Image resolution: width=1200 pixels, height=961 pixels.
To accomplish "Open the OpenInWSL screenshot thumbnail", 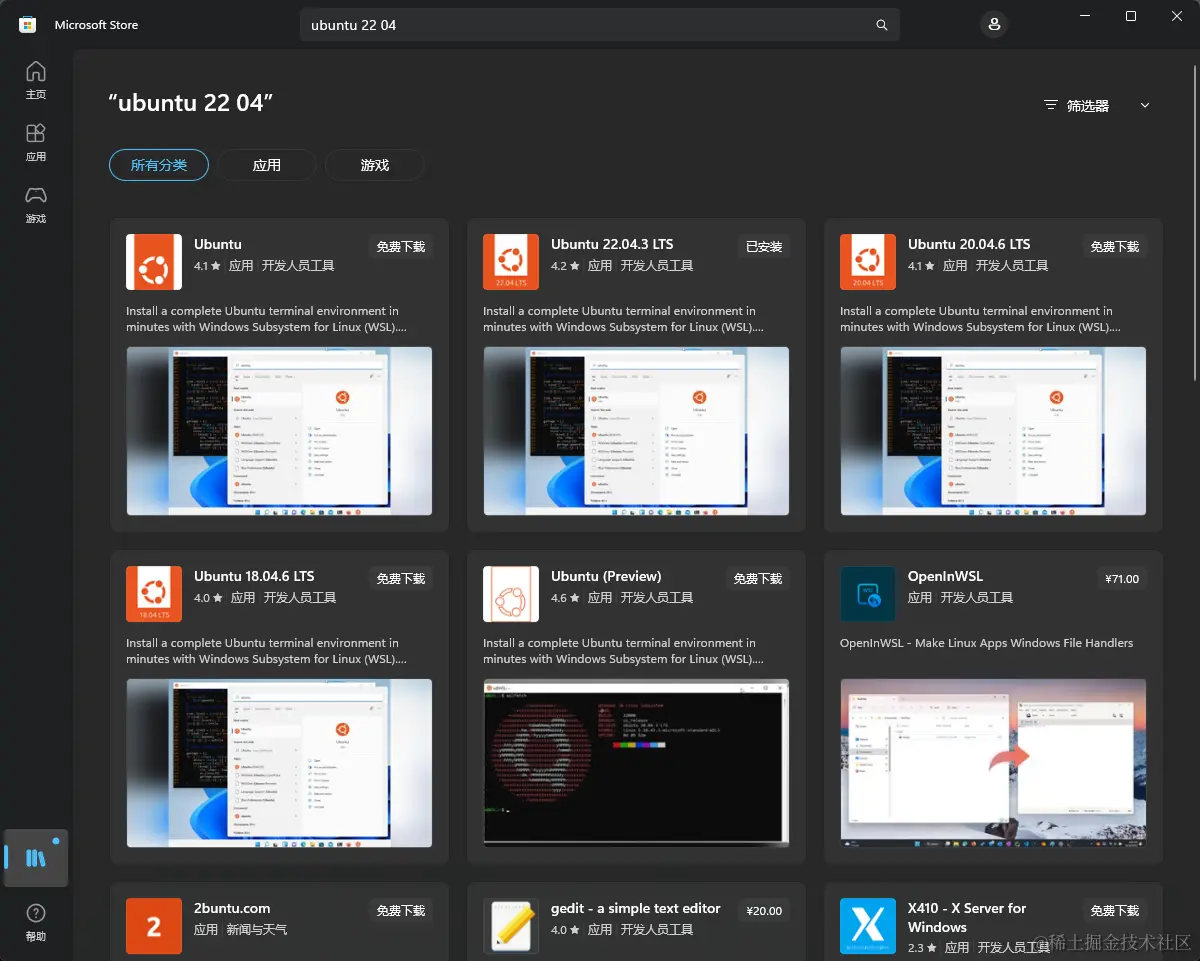I will coord(993,763).
